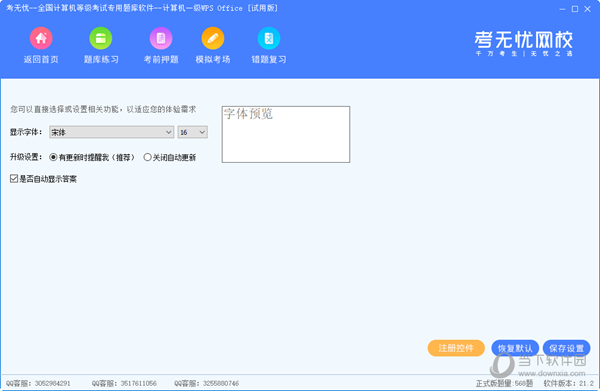Click the 保存设置 button

[x=566, y=348]
